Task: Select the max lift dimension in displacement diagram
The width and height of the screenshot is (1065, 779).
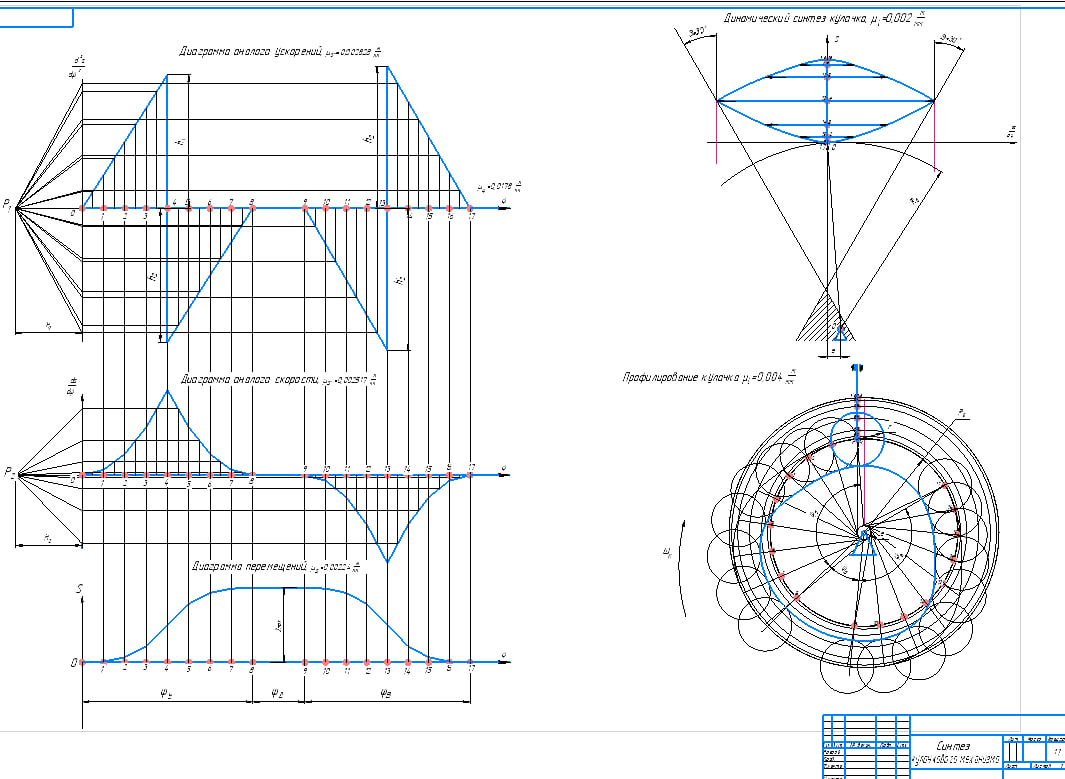Action: [x=283, y=625]
